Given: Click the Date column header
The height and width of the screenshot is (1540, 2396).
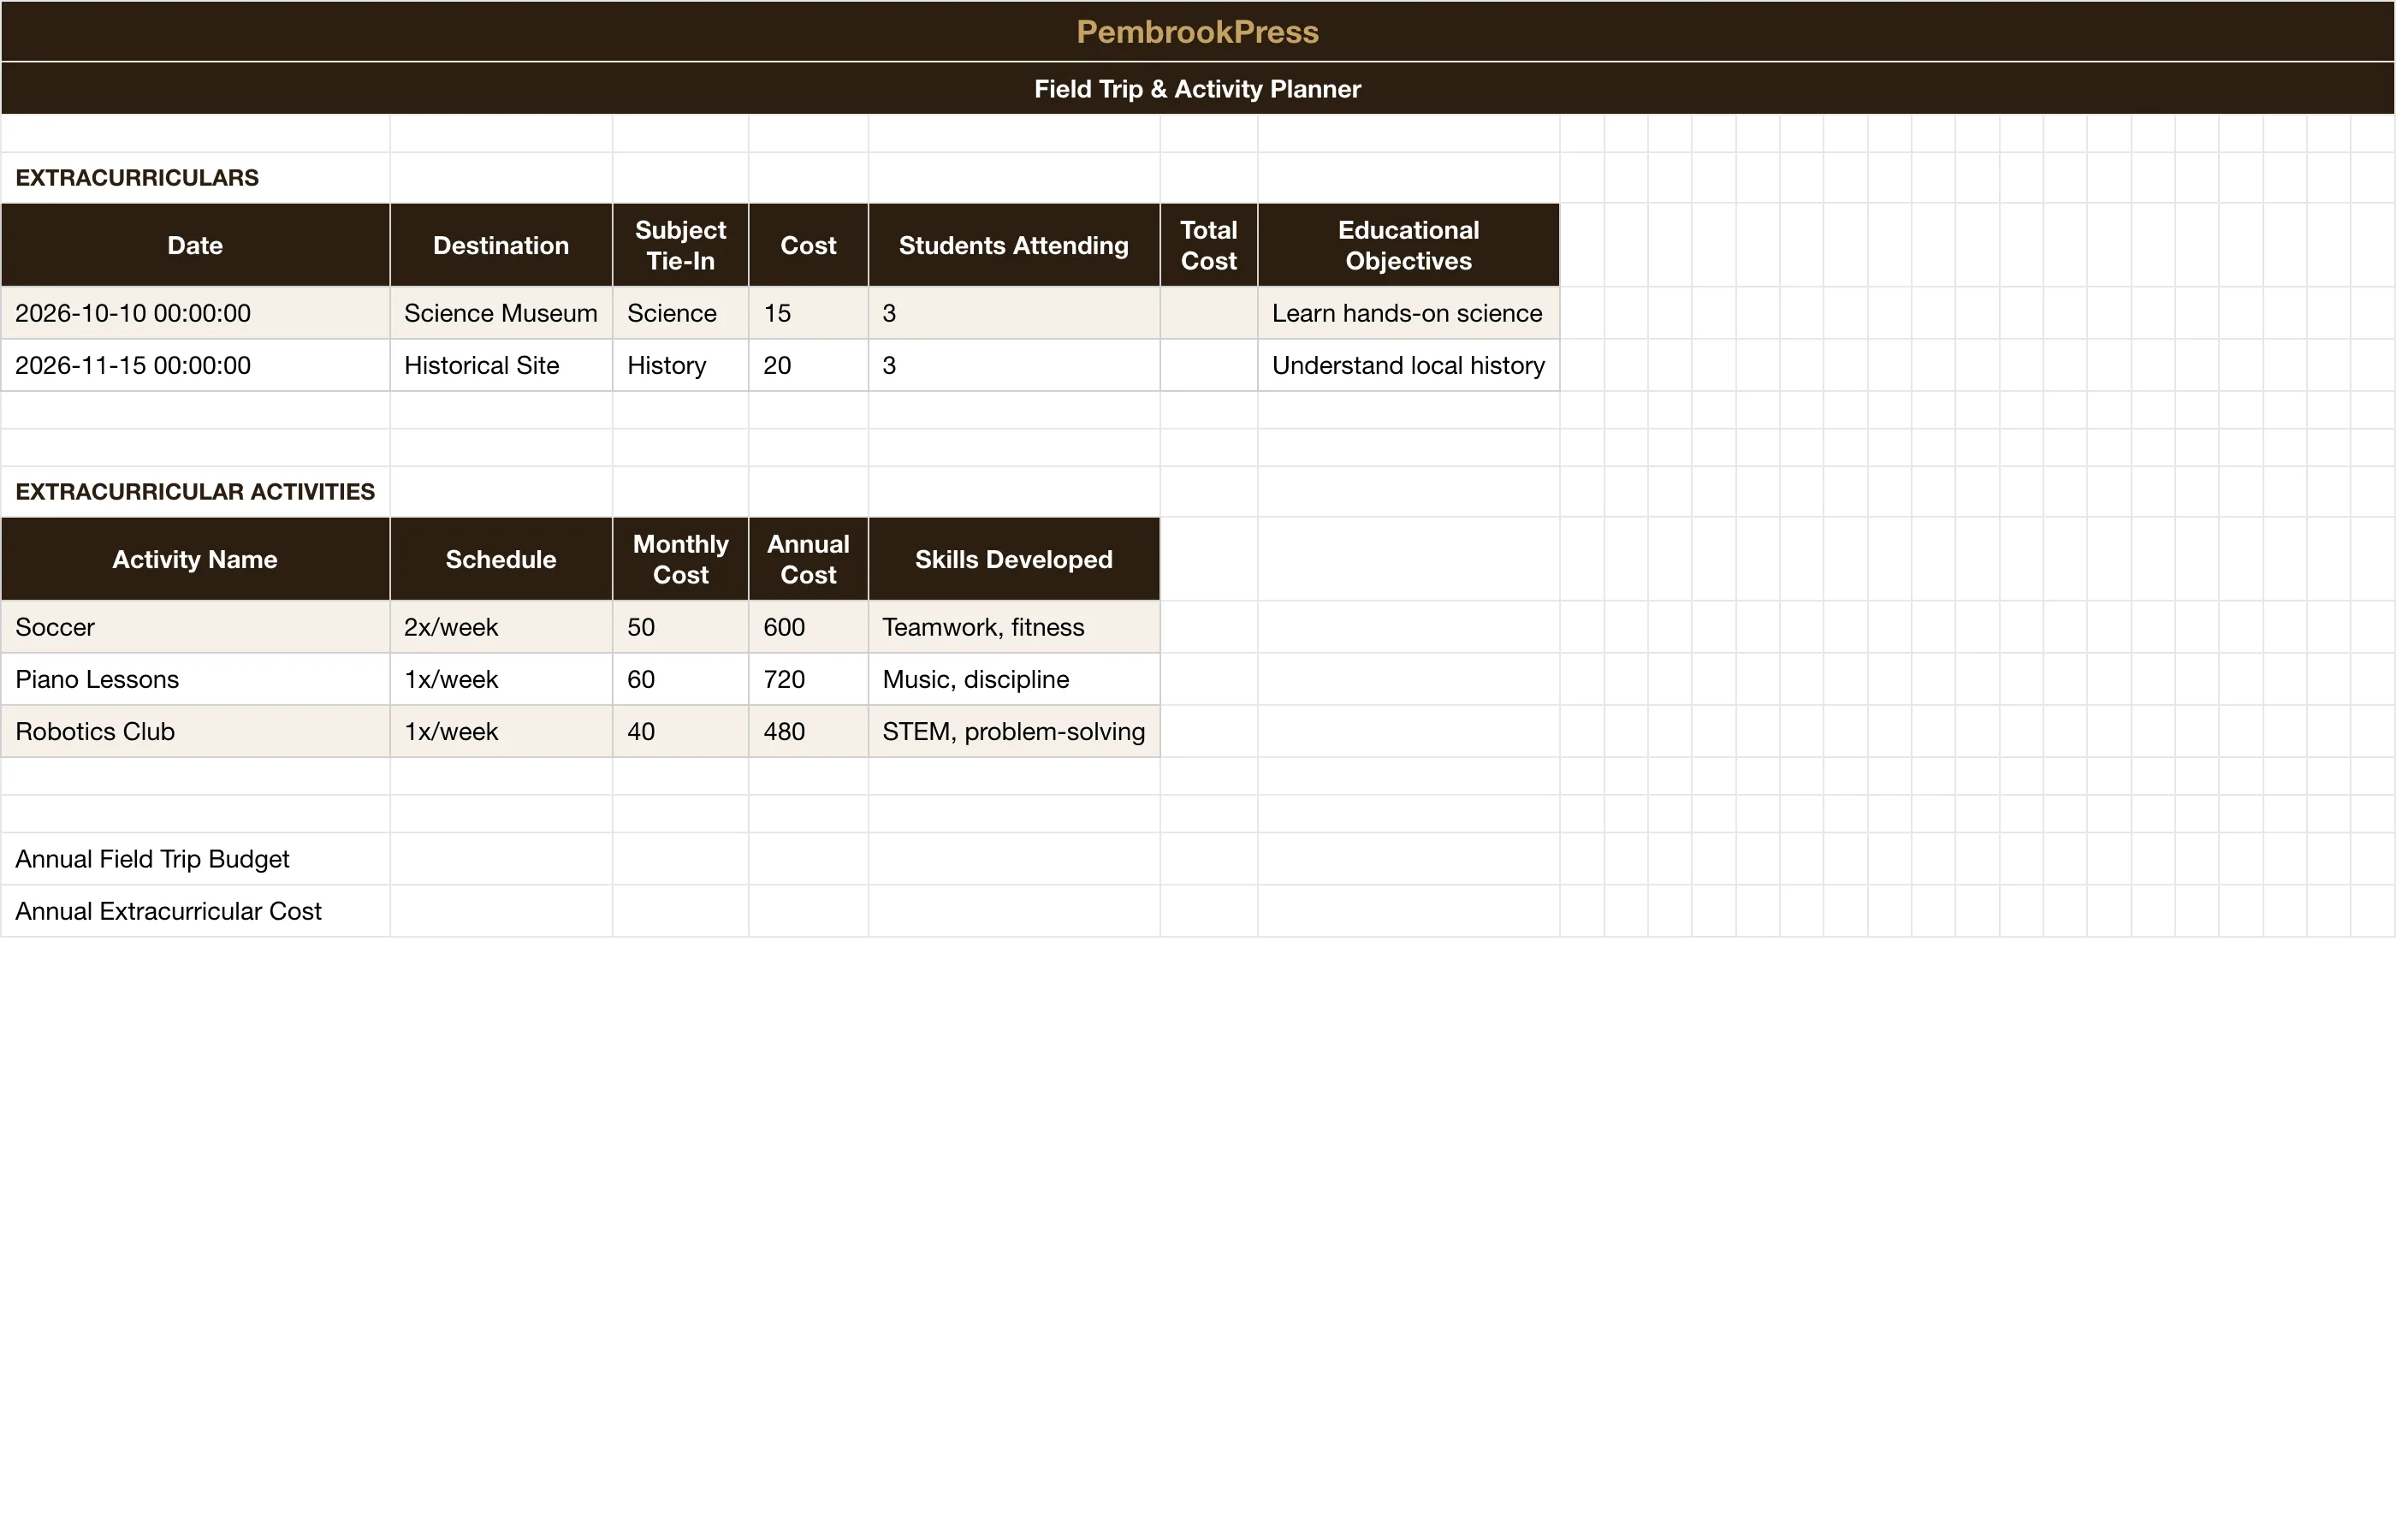Looking at the screenshot, I should [x=195, y=245].
